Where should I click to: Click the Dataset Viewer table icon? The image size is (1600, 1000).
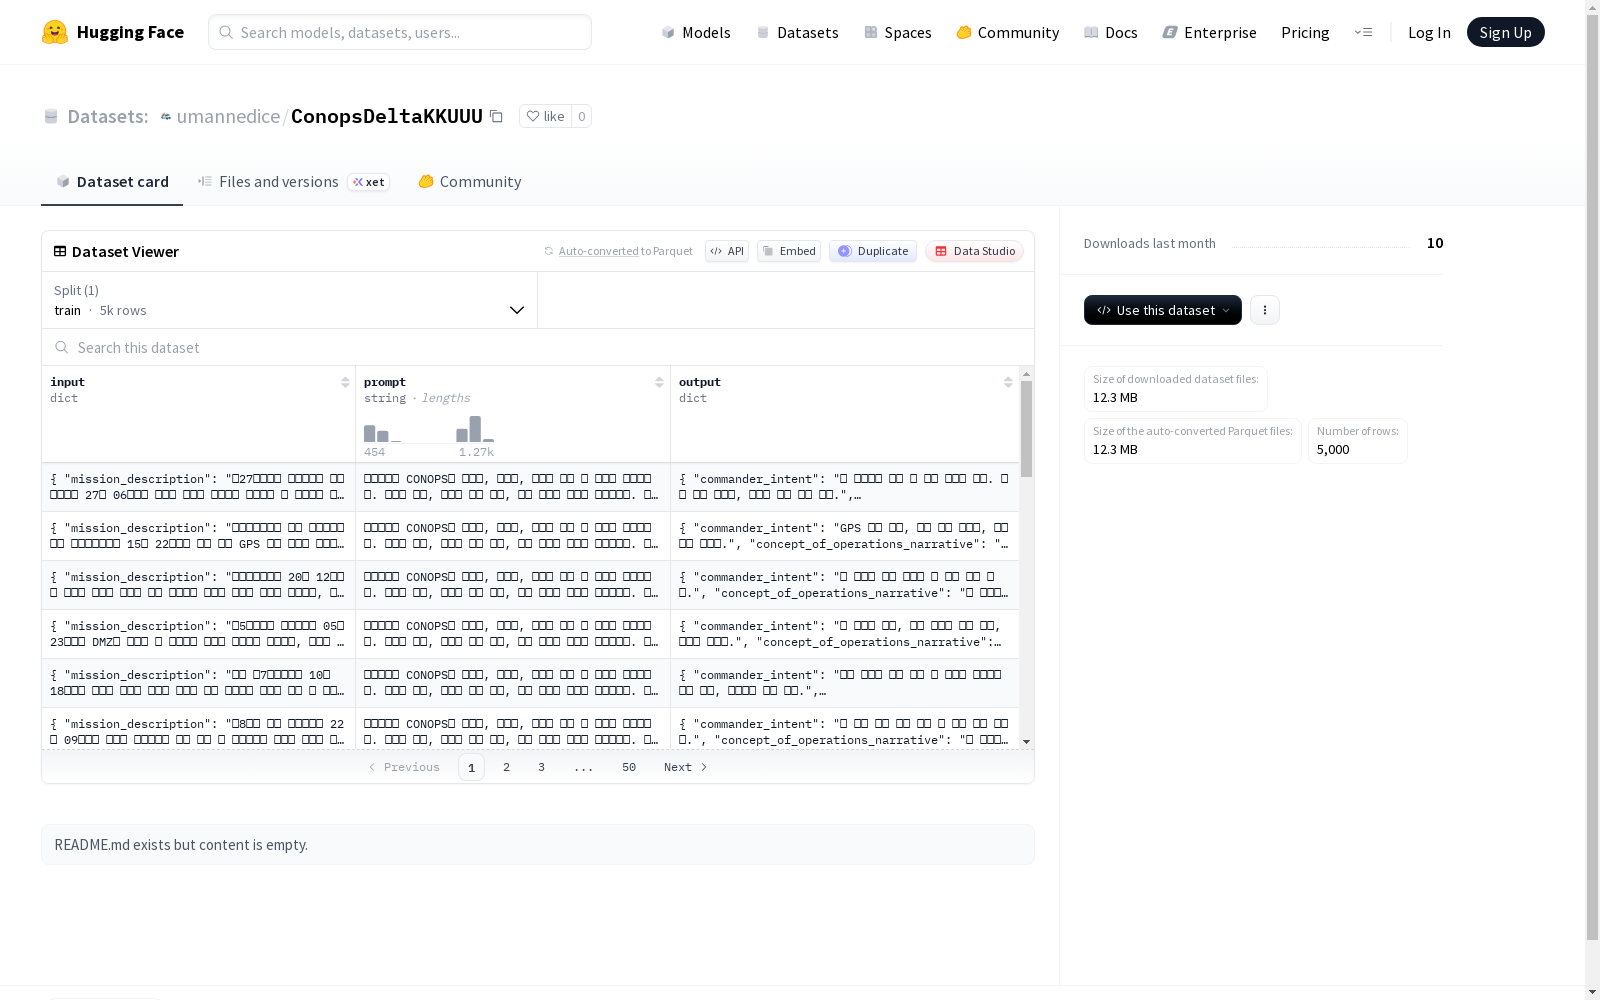tap(60, 251)
